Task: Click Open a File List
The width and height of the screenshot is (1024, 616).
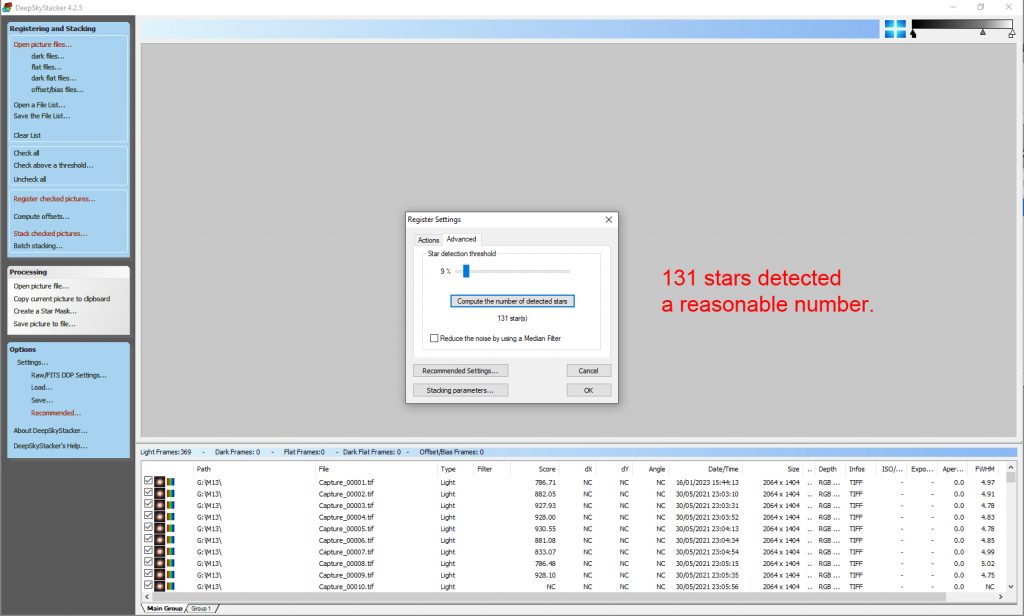Action: click(x=39, y=105)
